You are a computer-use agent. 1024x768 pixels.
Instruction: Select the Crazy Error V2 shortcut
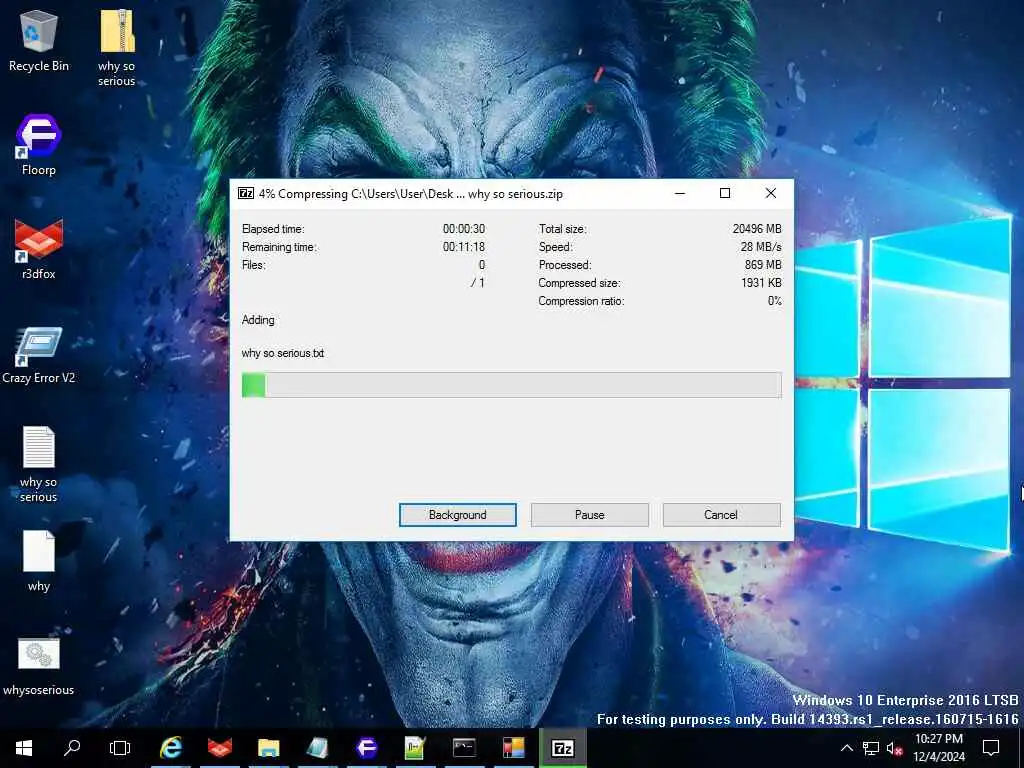(x=39, y=353)
